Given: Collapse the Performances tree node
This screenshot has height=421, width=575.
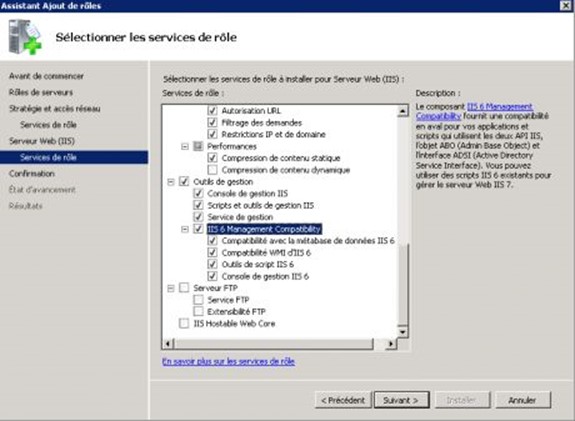Looking at the screenshot, I should click(185, 147).
